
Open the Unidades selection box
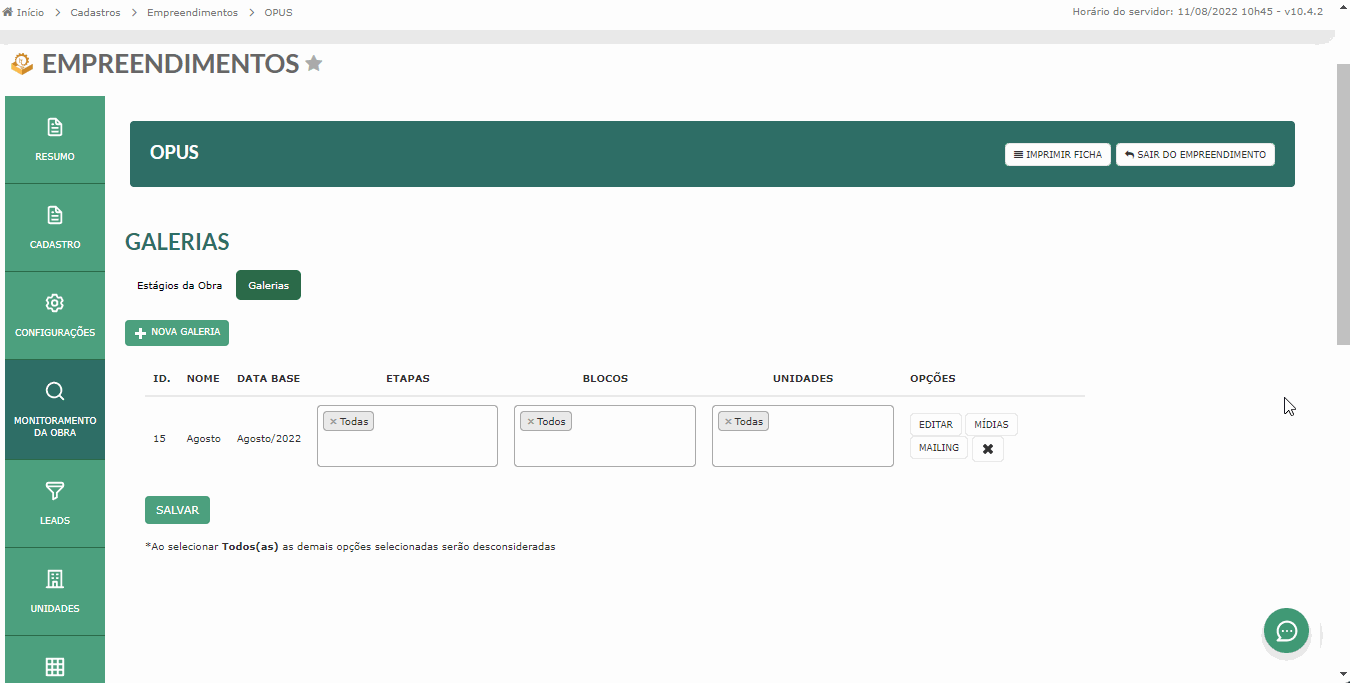click(803, 436)
